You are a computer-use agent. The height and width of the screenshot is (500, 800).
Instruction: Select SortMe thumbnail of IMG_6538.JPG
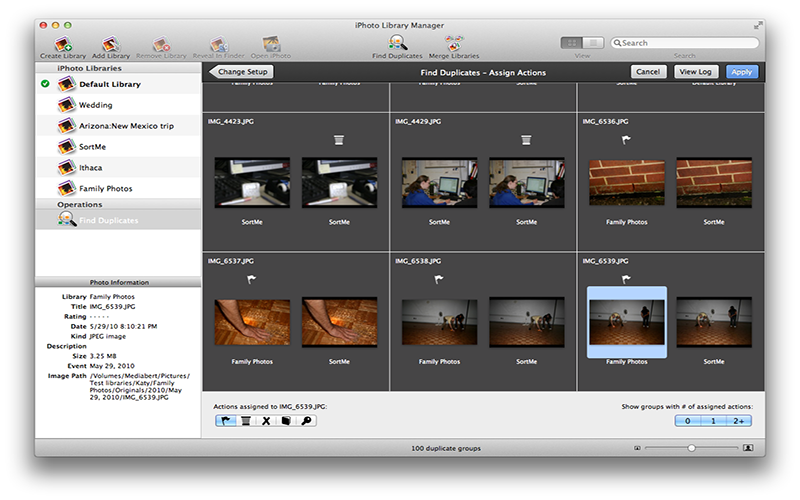pos(527,322)
